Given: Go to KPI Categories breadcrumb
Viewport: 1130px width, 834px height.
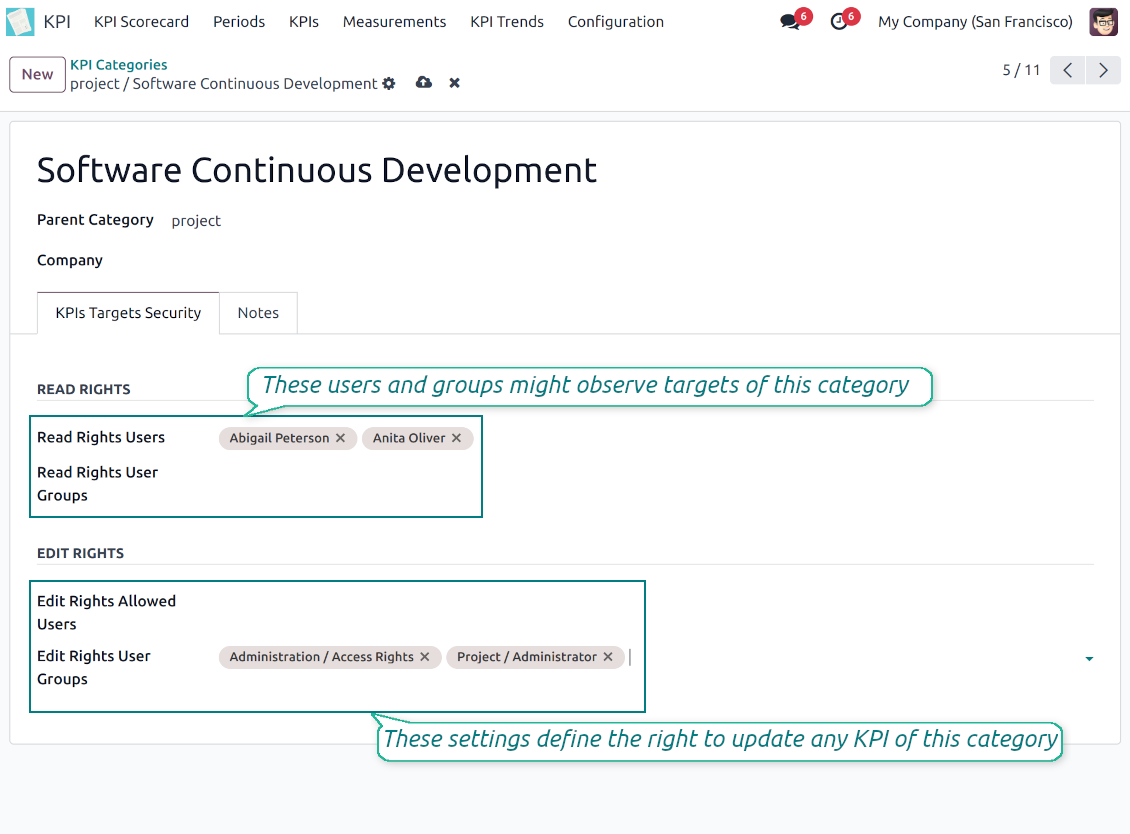Looking at the screenshot, I should 118,65.
